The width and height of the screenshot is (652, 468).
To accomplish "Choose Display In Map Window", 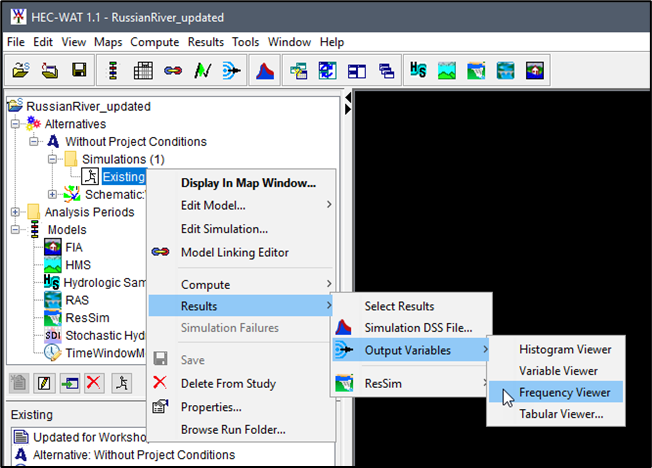I will tap(242, 183).
